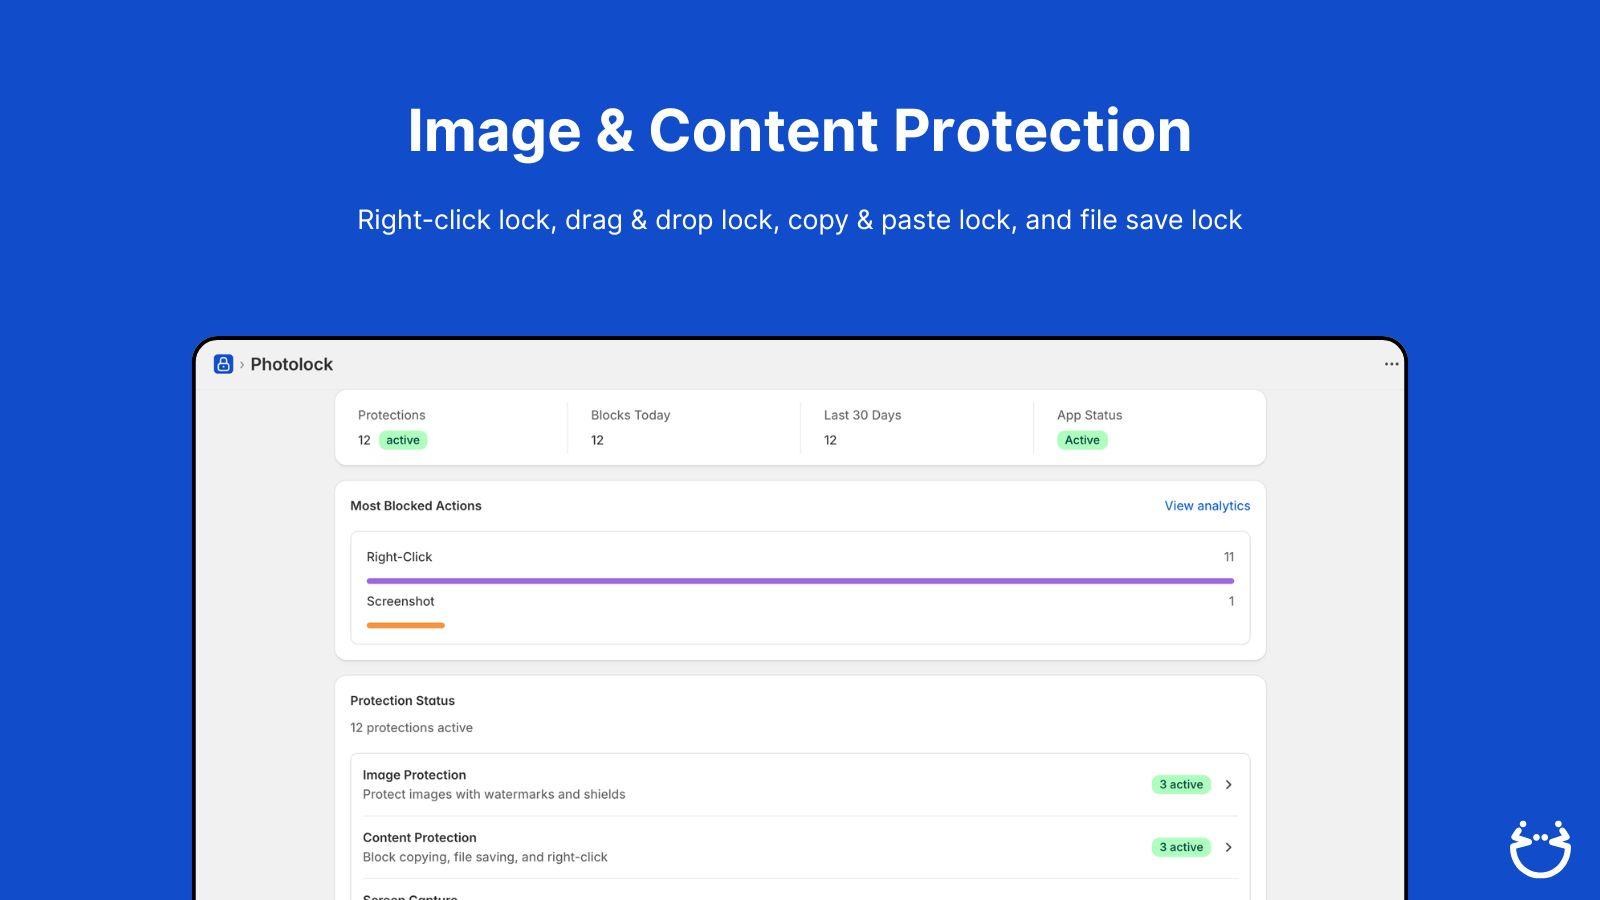Image resolution: width=1600 pixels, height=900 pixels.
Task: Click the Most Blocked Actions heading
Action: (x=415, y=506)
